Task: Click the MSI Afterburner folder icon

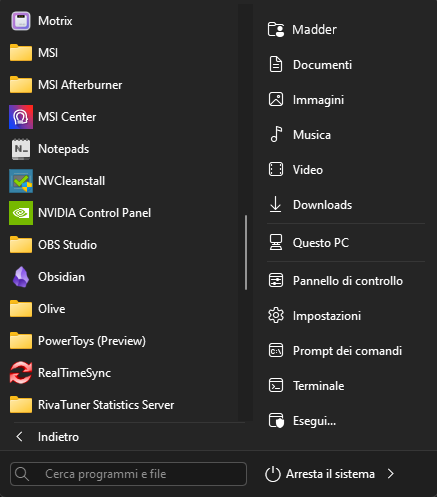Action: (x=21, y=85)
